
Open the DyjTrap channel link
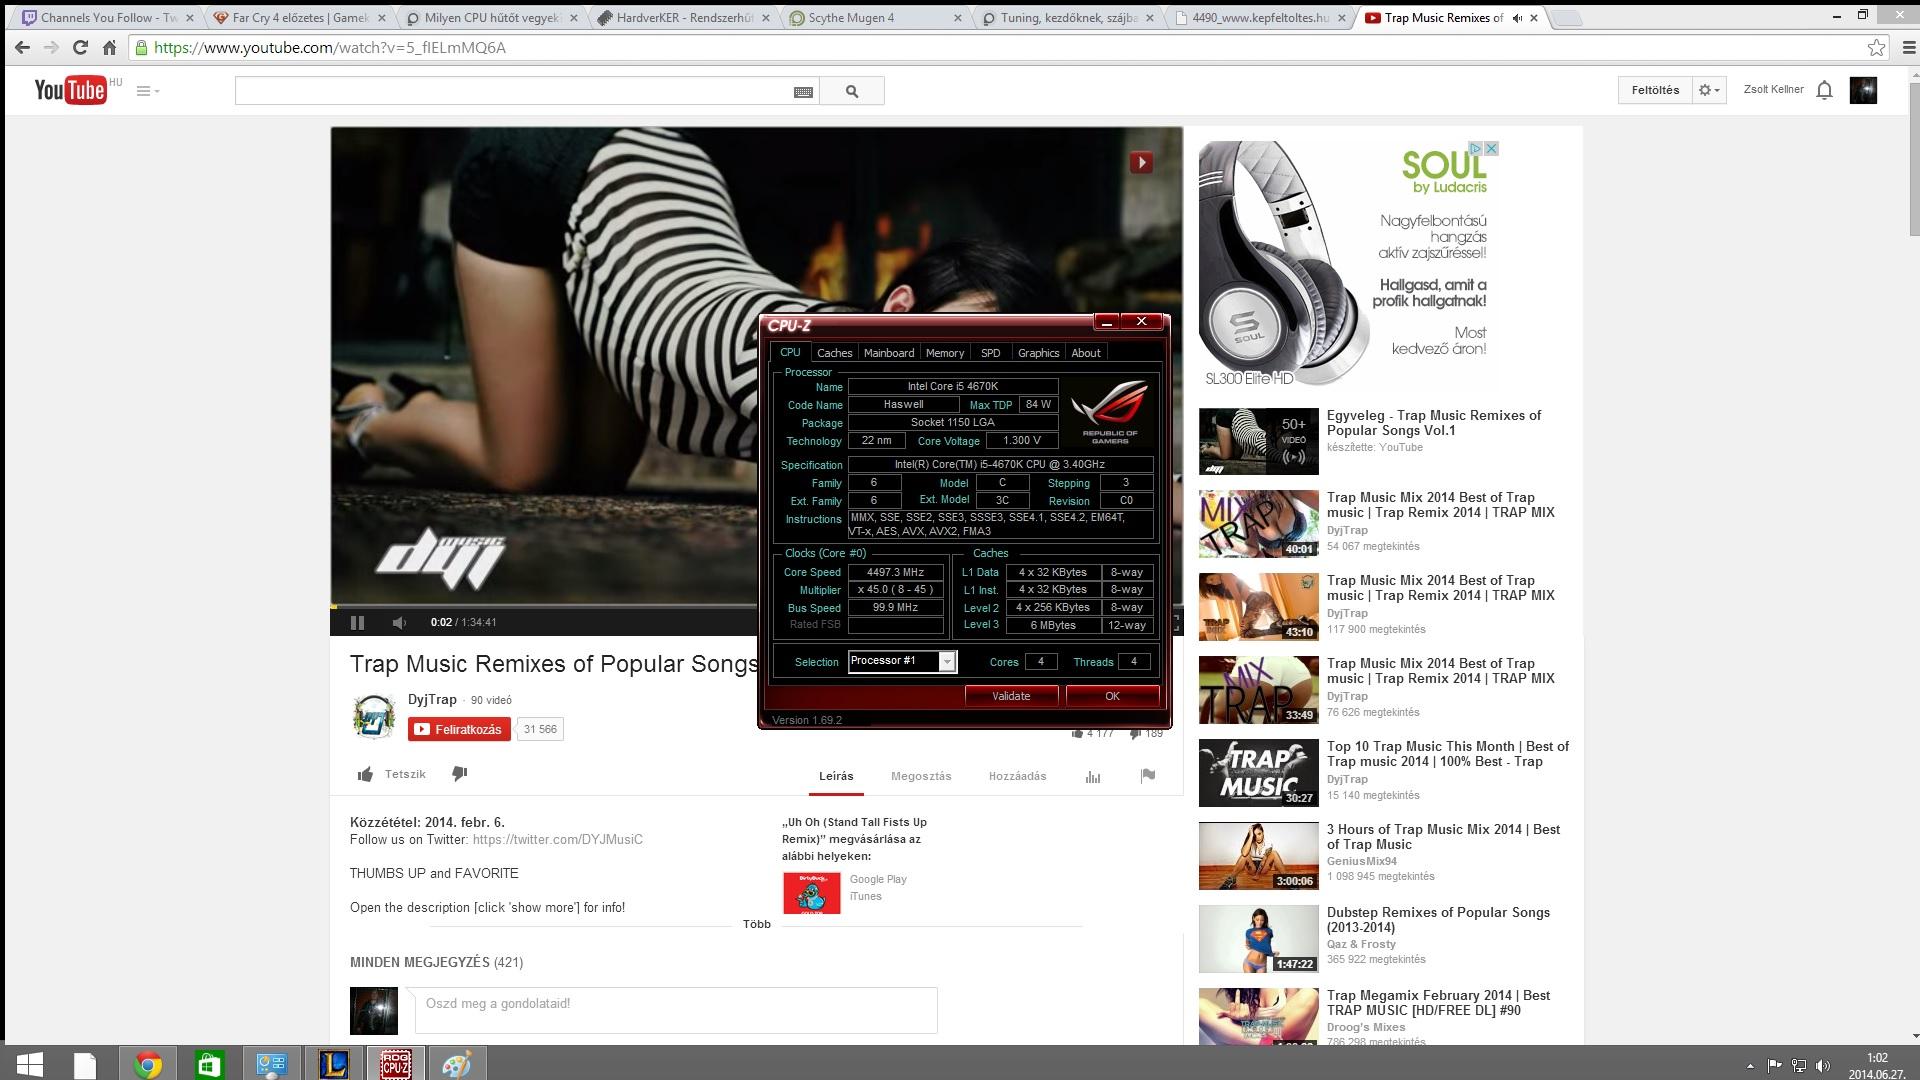[432, 699]
